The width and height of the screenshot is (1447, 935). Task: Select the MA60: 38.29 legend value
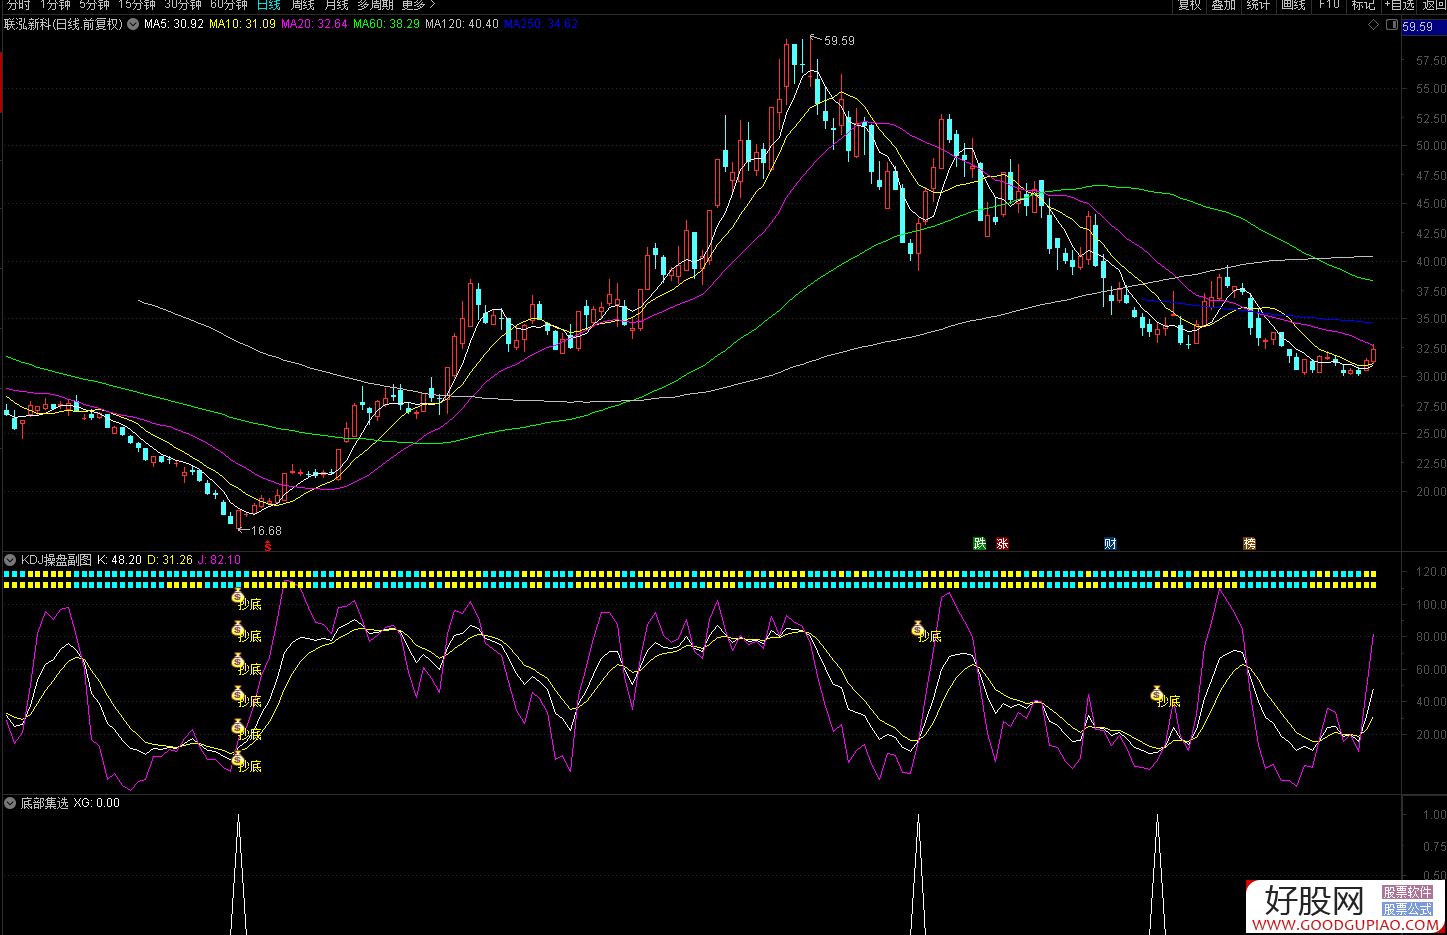click(386, 24)
